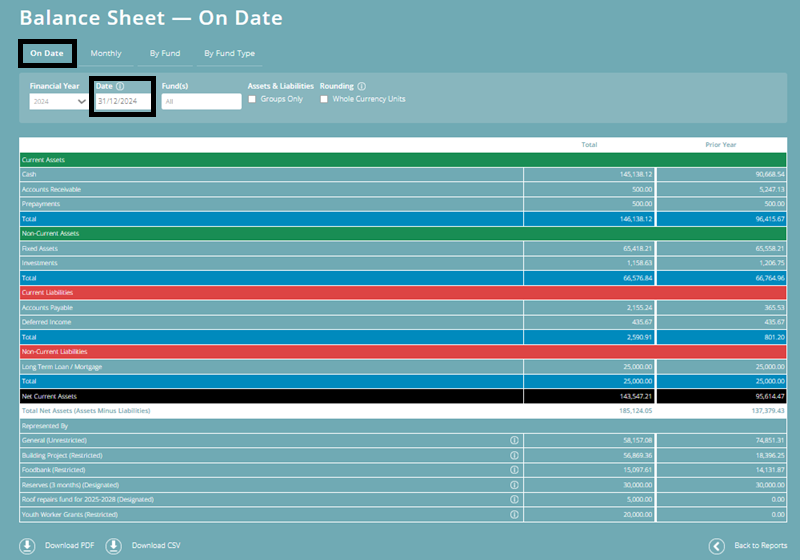The height and width of the screenshot is (560, 800).
Task: Tick the Groups Only checkbox
Action: [252, 99]
